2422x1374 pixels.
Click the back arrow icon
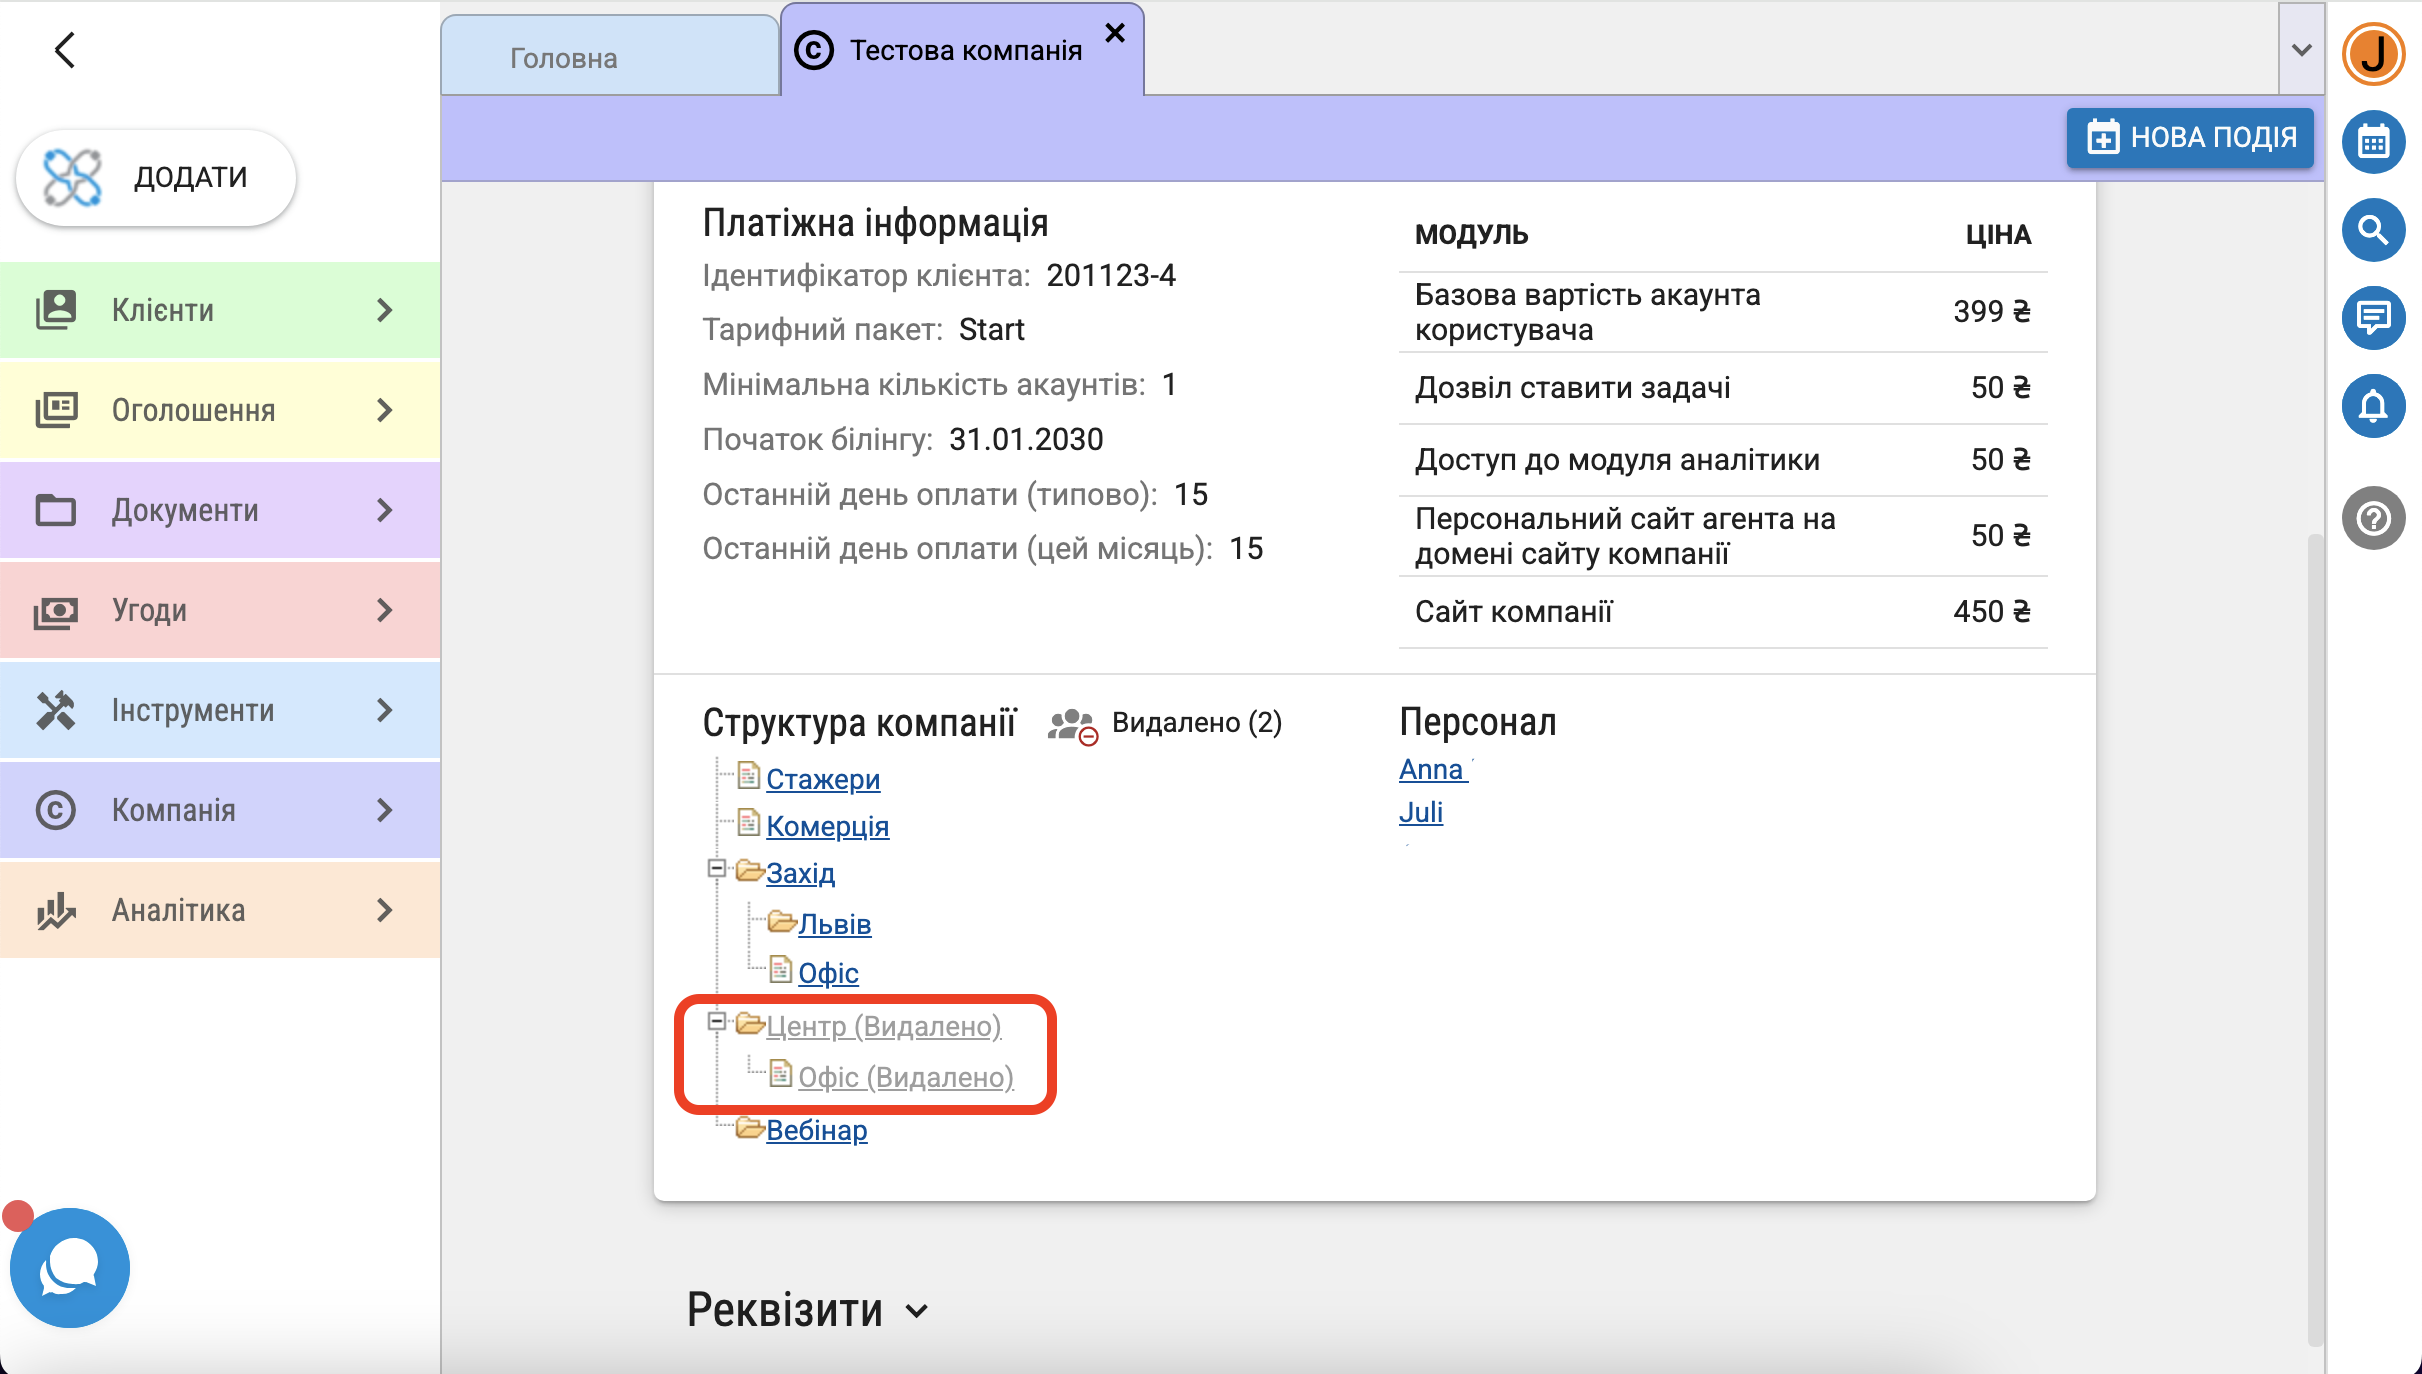[x=65, y=50]
